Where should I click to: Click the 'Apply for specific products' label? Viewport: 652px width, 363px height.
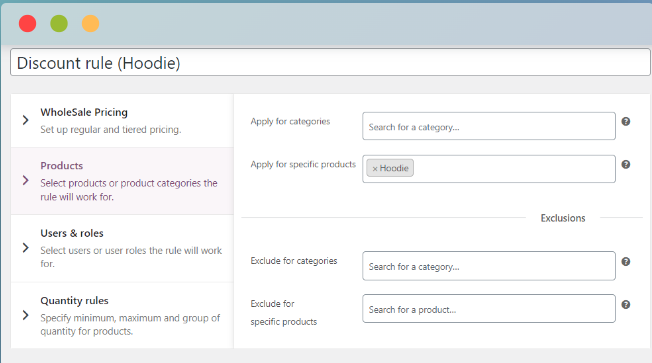click(x=303, y=164)
